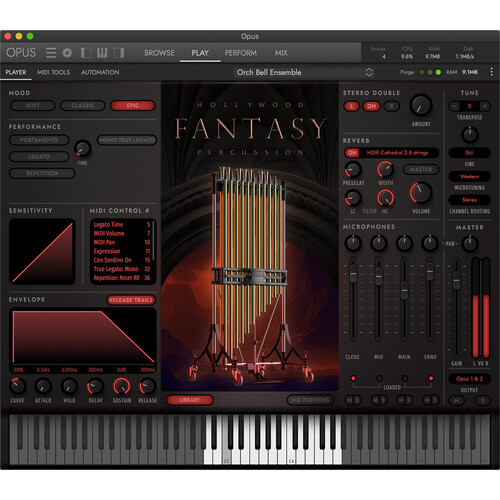
Task: Click the Close mic pan knob
Action: pos(353,243)
